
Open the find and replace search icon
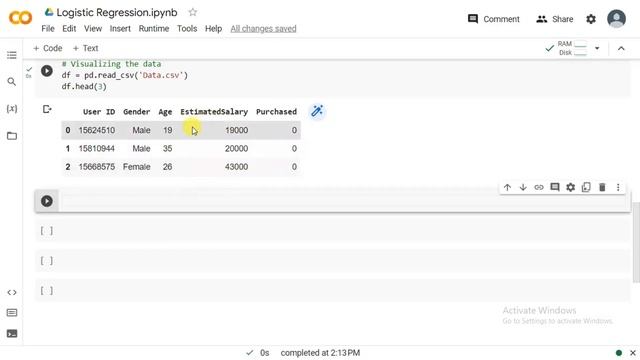tap(11, 82)
